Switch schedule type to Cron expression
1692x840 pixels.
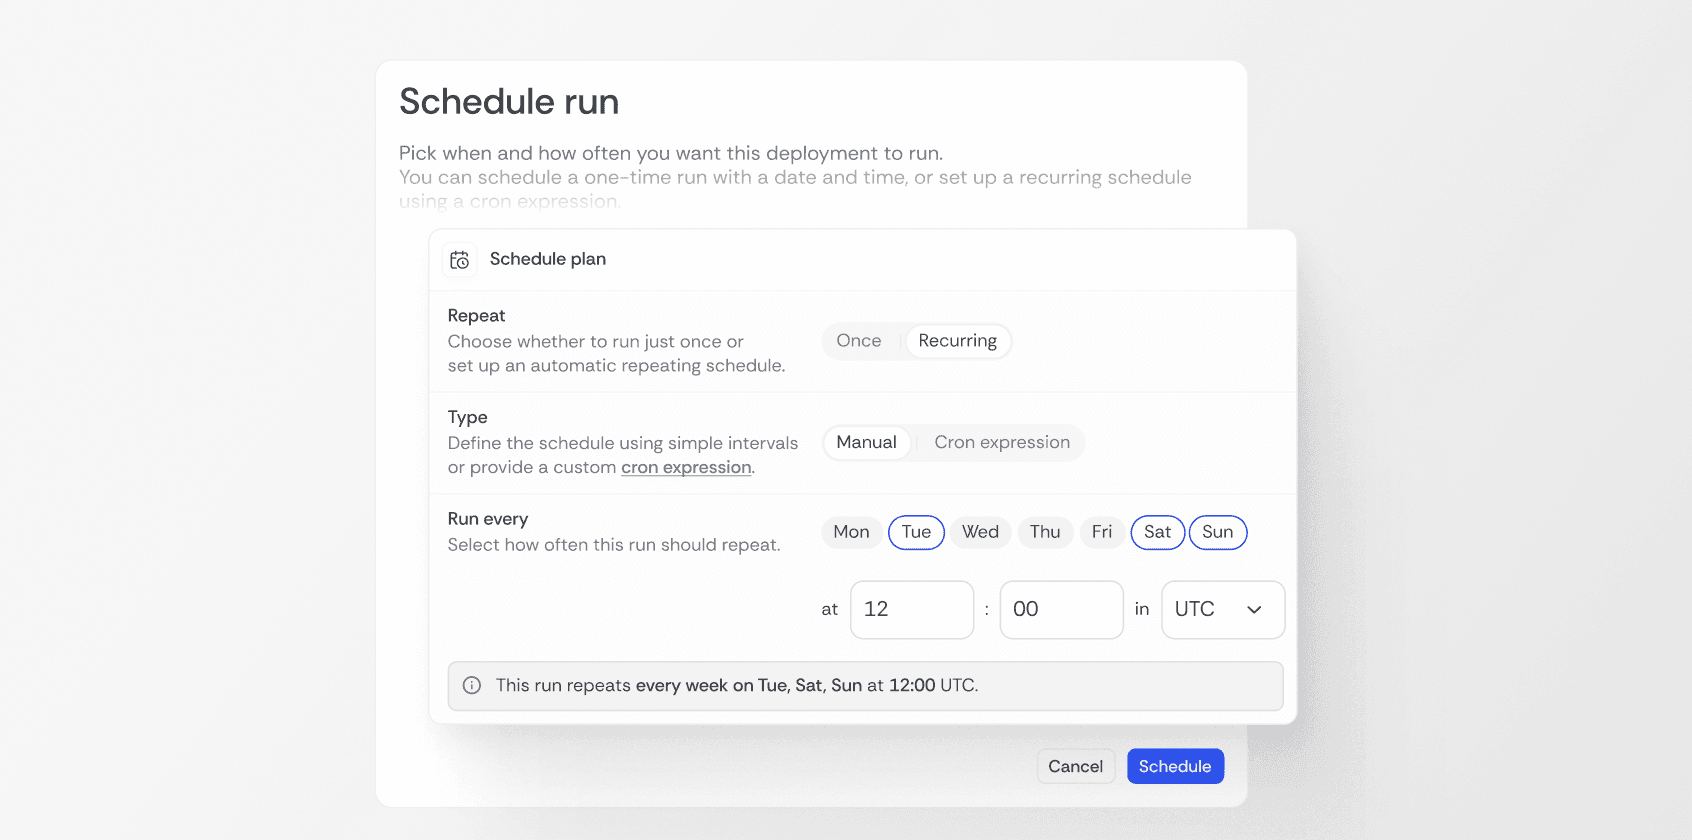(x=1001, y=443)
